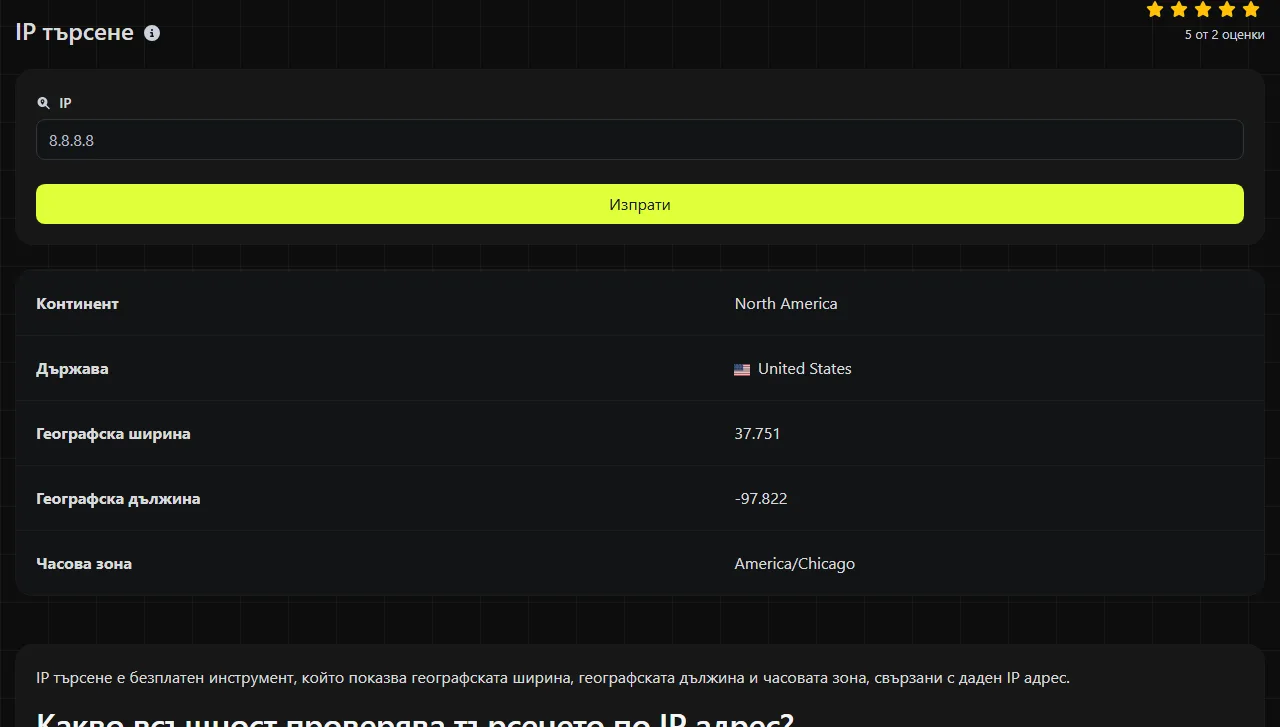The height and width of the screenshot is (727, 1280).
Task: Click the description paragraph about IP търсене
Action: [x=553, y=678]
